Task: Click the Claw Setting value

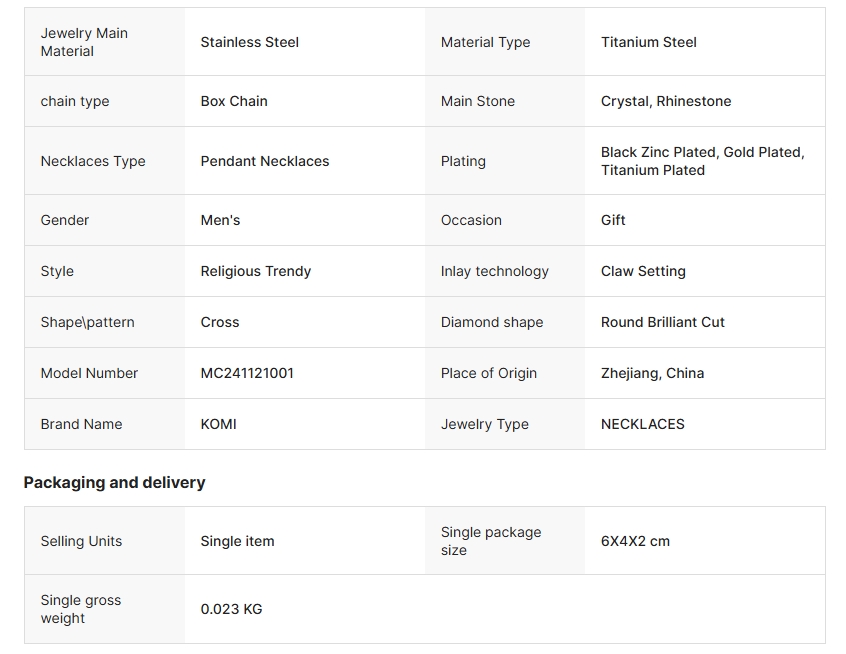Action: point(643,271)
